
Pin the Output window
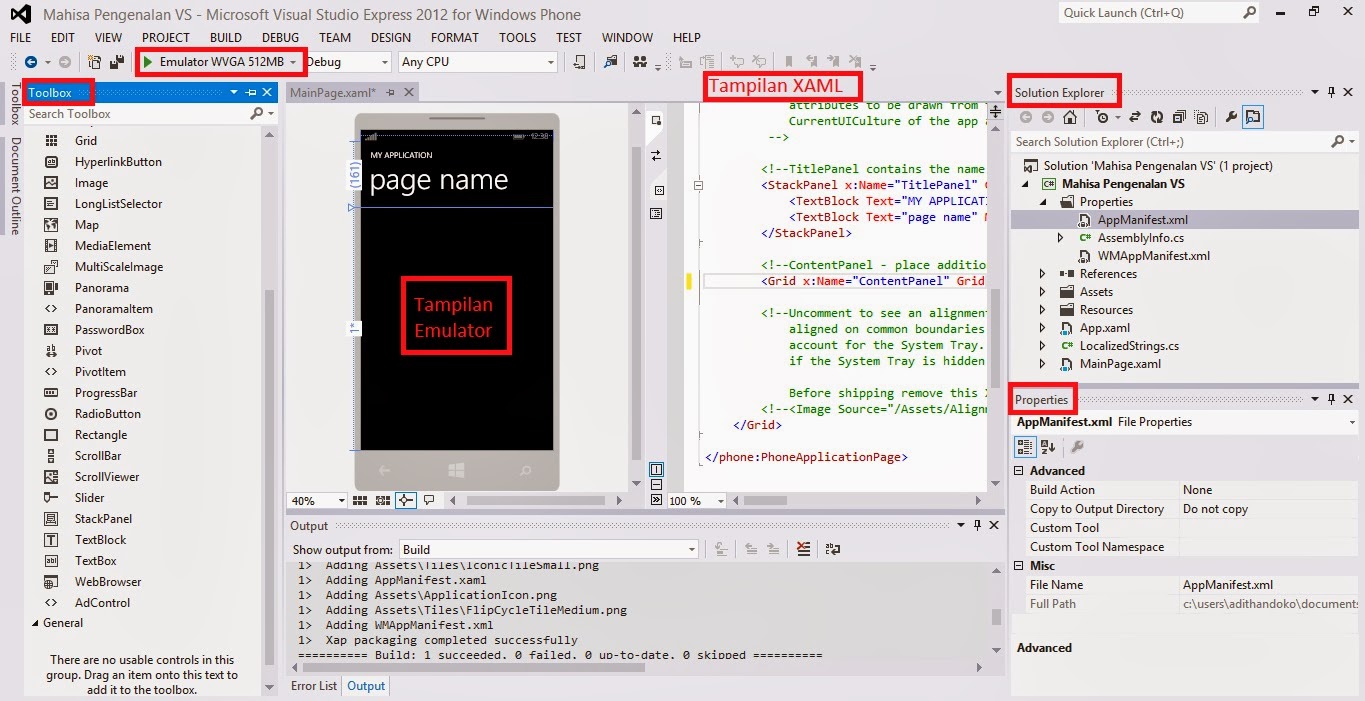click(978, 525)
